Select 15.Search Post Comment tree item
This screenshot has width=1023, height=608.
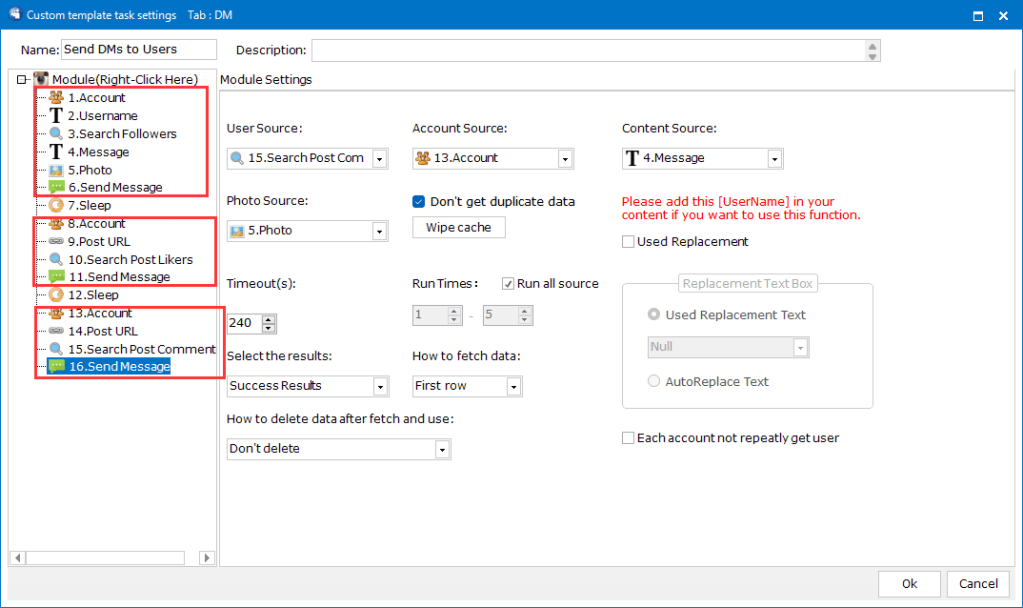(141, 349)
